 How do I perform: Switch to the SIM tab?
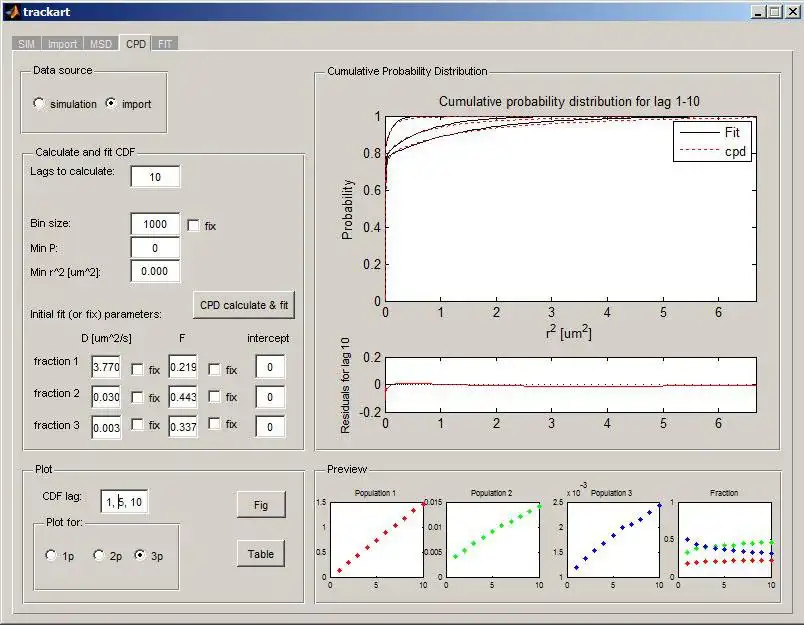tap(27, 44)
